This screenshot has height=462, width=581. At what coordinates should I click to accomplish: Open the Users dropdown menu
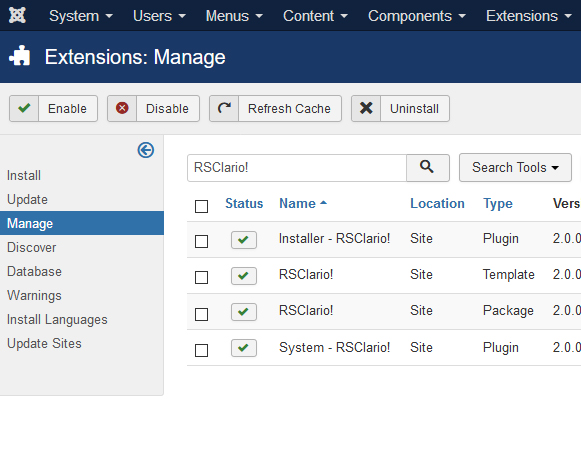tap(159, 16)
